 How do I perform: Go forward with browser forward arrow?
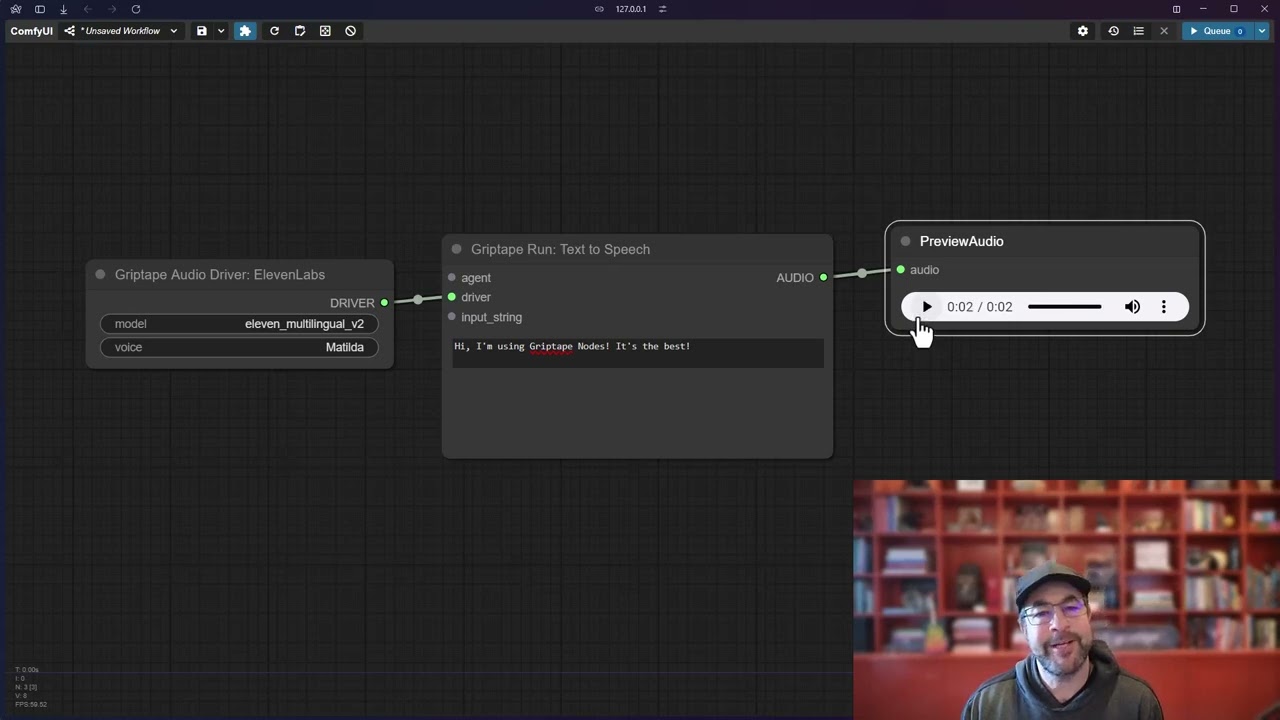coord(112,9)
